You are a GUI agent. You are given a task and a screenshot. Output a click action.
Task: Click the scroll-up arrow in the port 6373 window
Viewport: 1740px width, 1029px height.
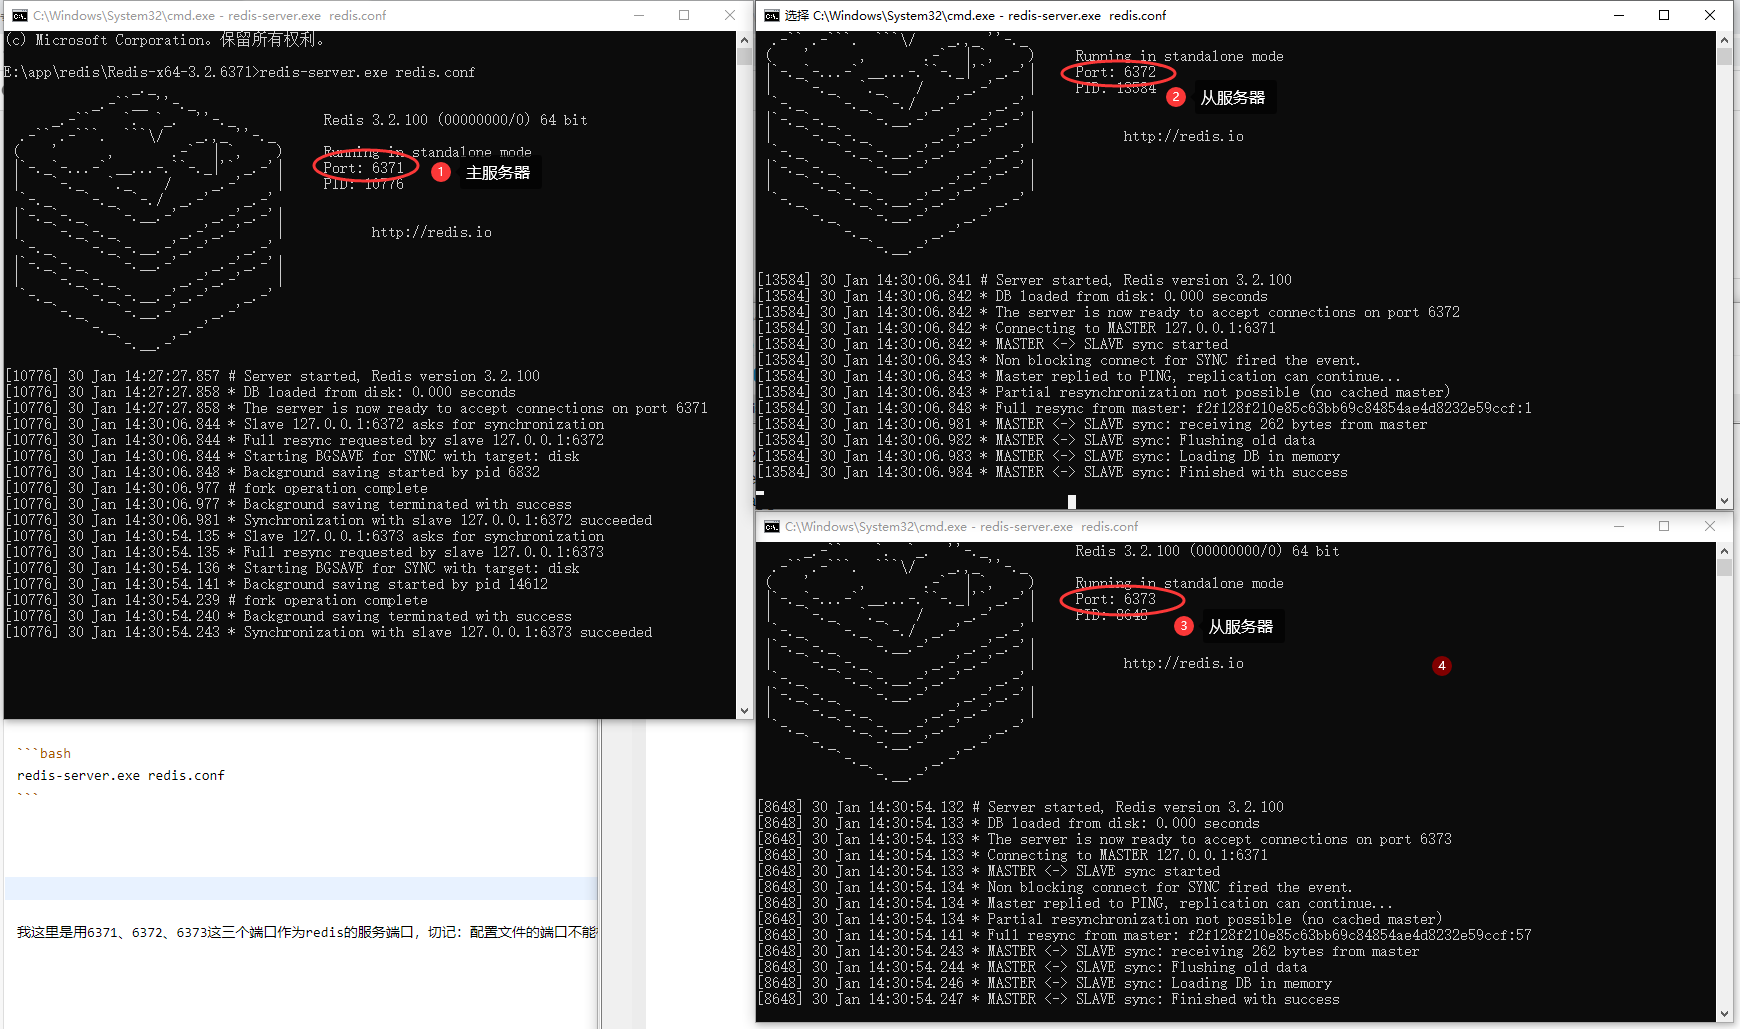tap(1724, 551)
